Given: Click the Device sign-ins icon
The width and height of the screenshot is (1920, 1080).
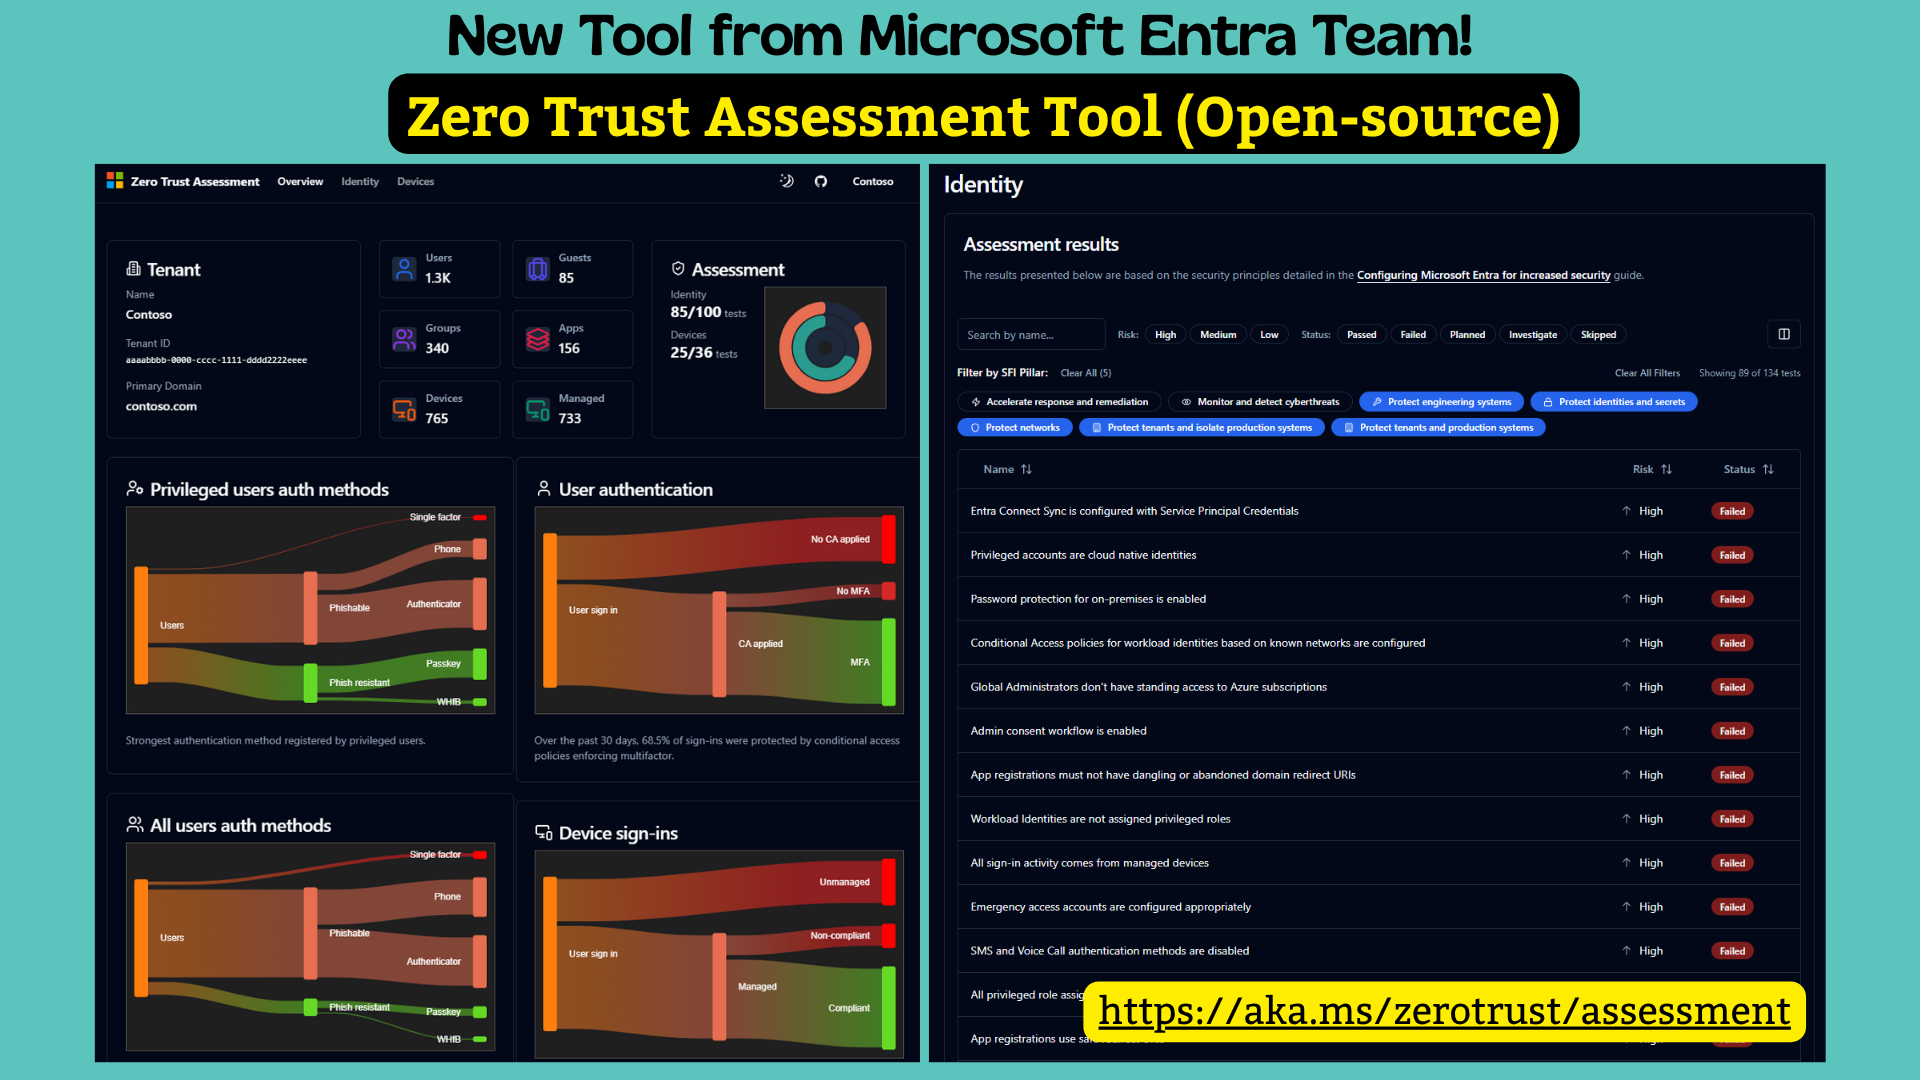Looking at the screenshot, I should click(x=544, y=833).
